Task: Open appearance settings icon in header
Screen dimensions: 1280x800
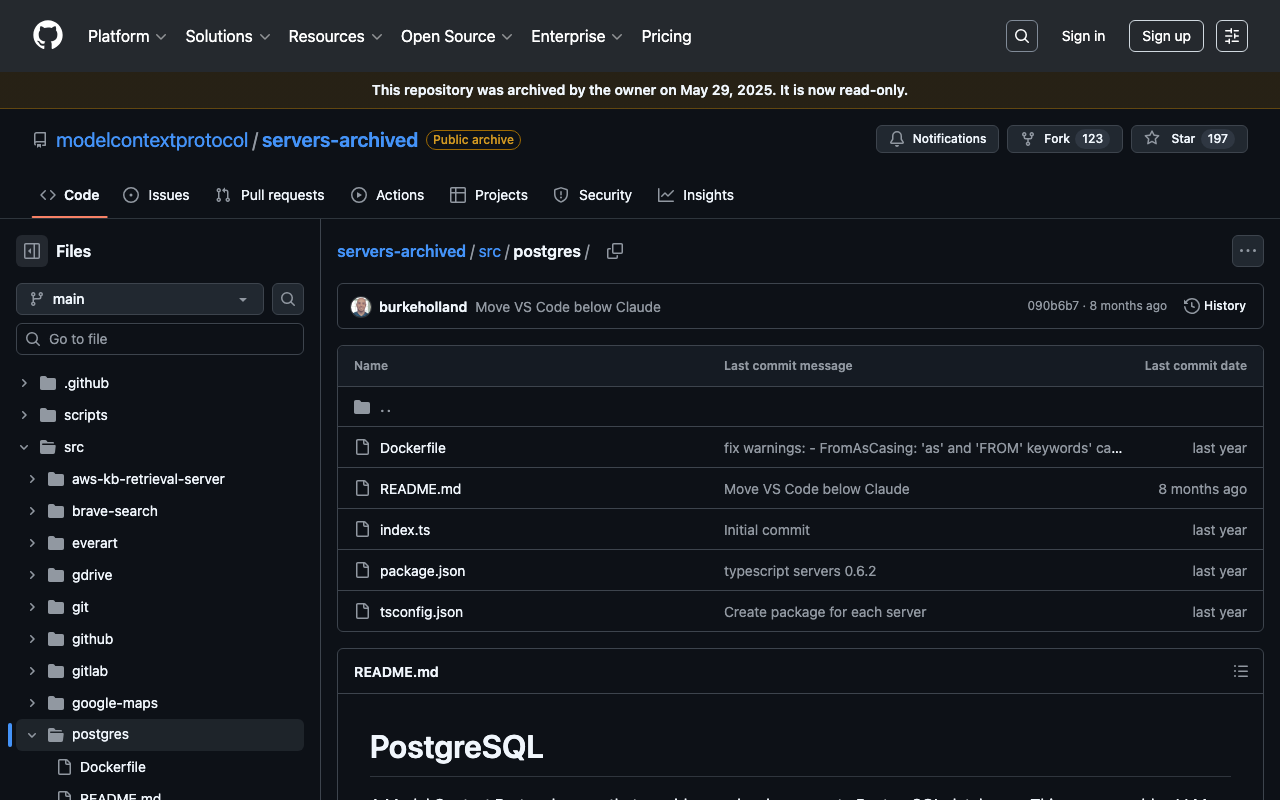Action: click(x=1231, y=36)
